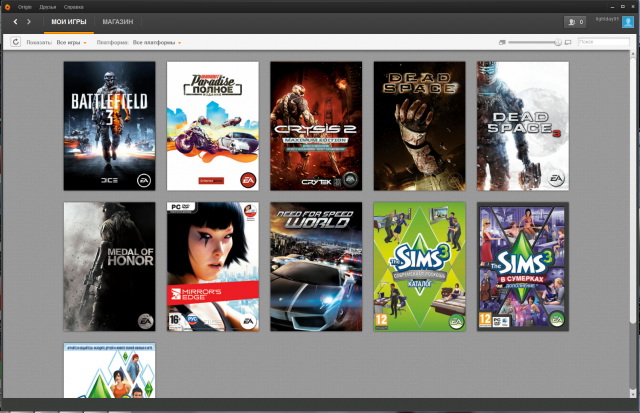
Task: Click the large thumbnails size icon
Action: [568, 42]
